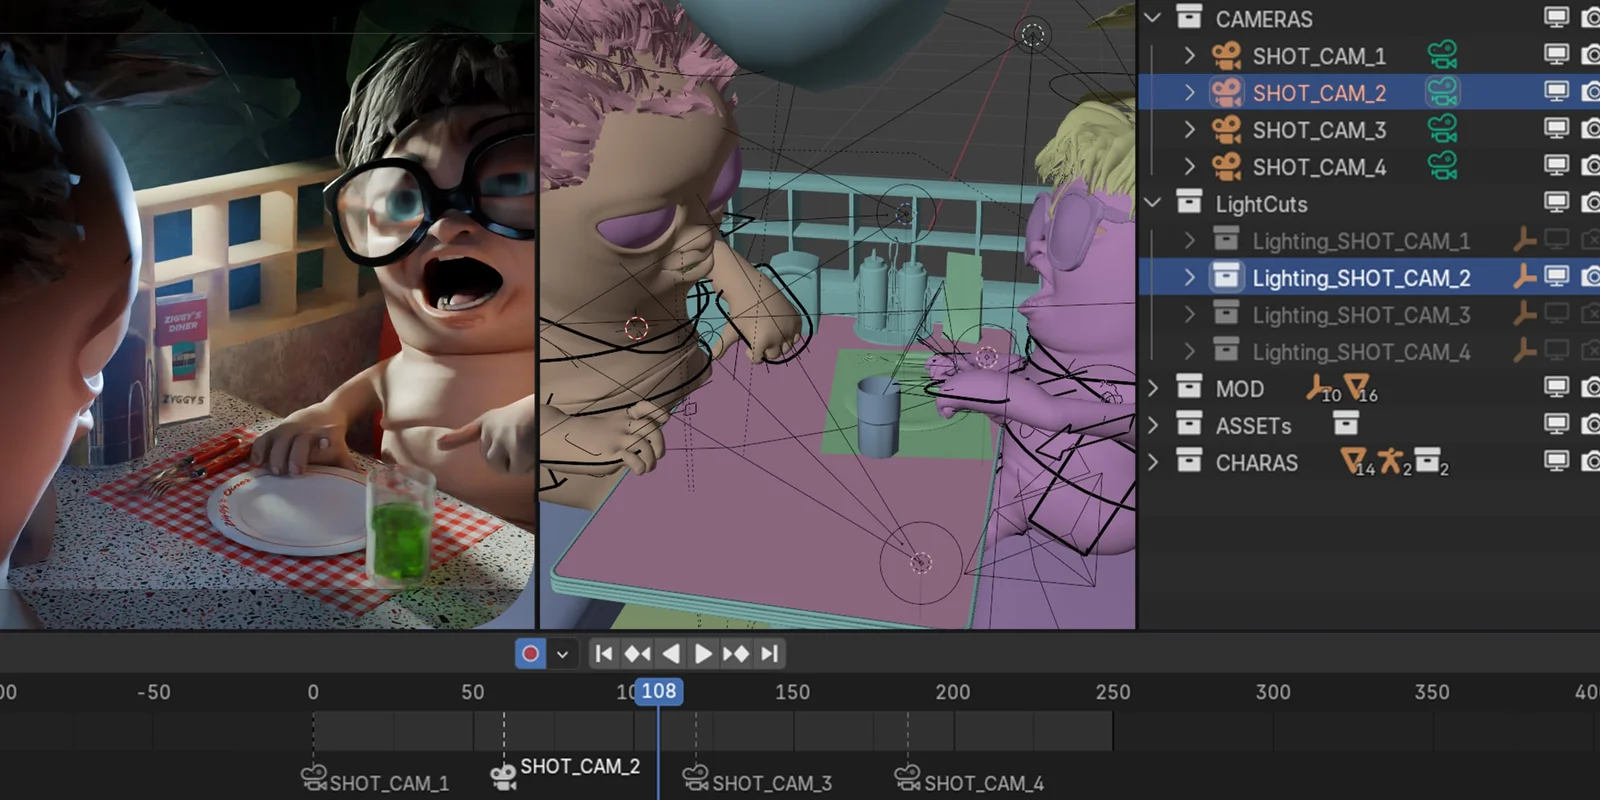Viewport: 1600px width, 800px height.
Task: Toggle viewport visibility for SHOT_CAM_1
Action: tap(1556, 54)
